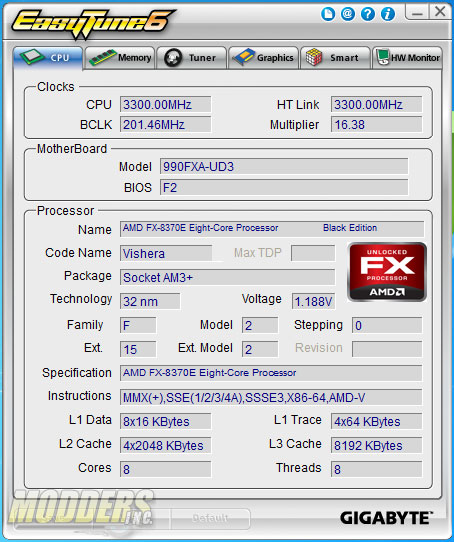Viewport: 454px width, 542px height.
Task: Switch to the Memory tab
Action: (120, 58)
